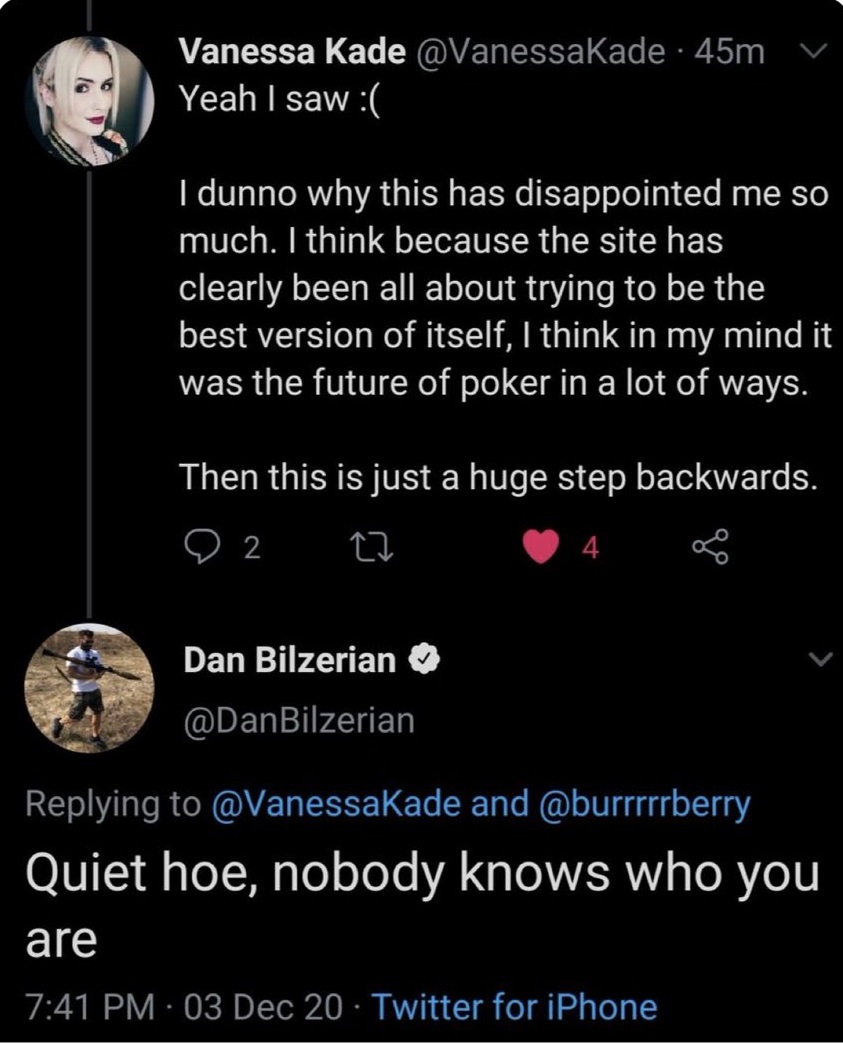Open the @DanBilzerian handle under his name
The image size is (843, 1043).
pos(299,719)
